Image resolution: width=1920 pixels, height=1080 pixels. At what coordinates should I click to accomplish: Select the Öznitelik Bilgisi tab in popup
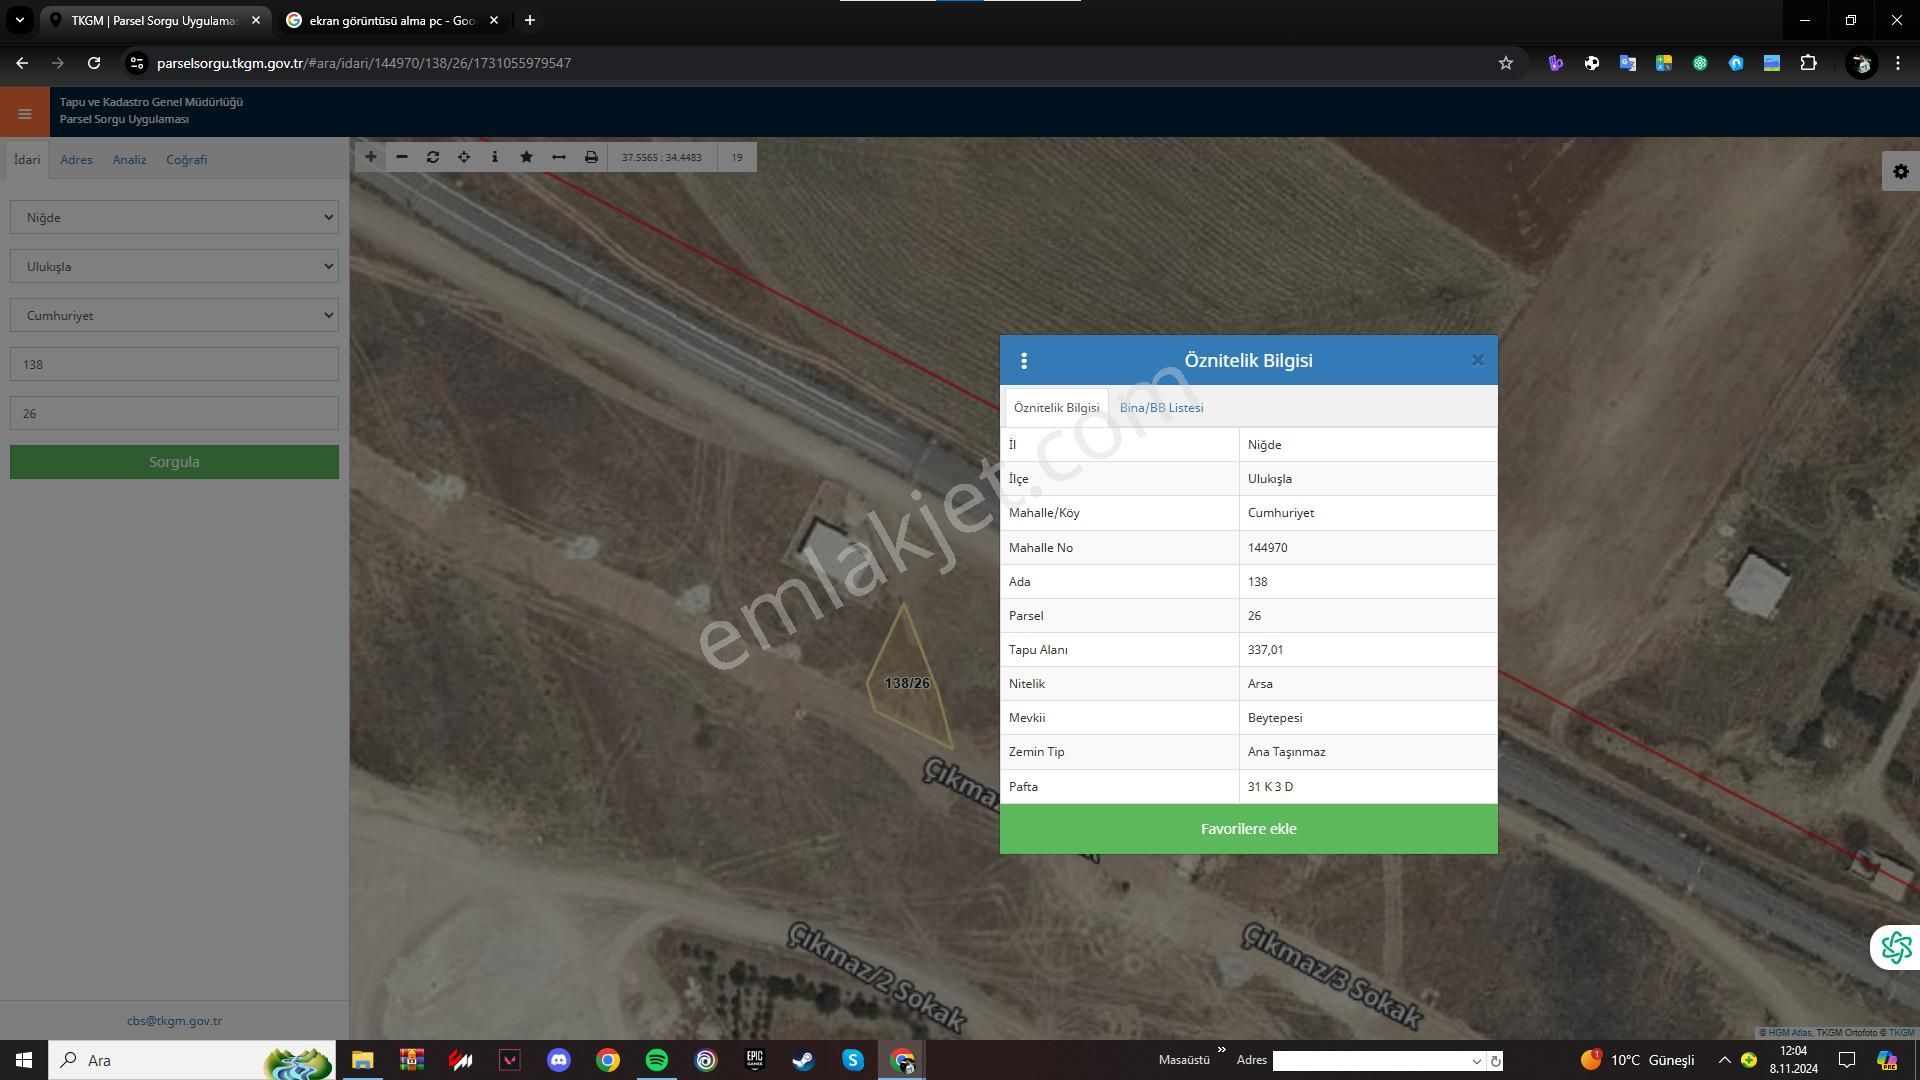click(1056, 407)
